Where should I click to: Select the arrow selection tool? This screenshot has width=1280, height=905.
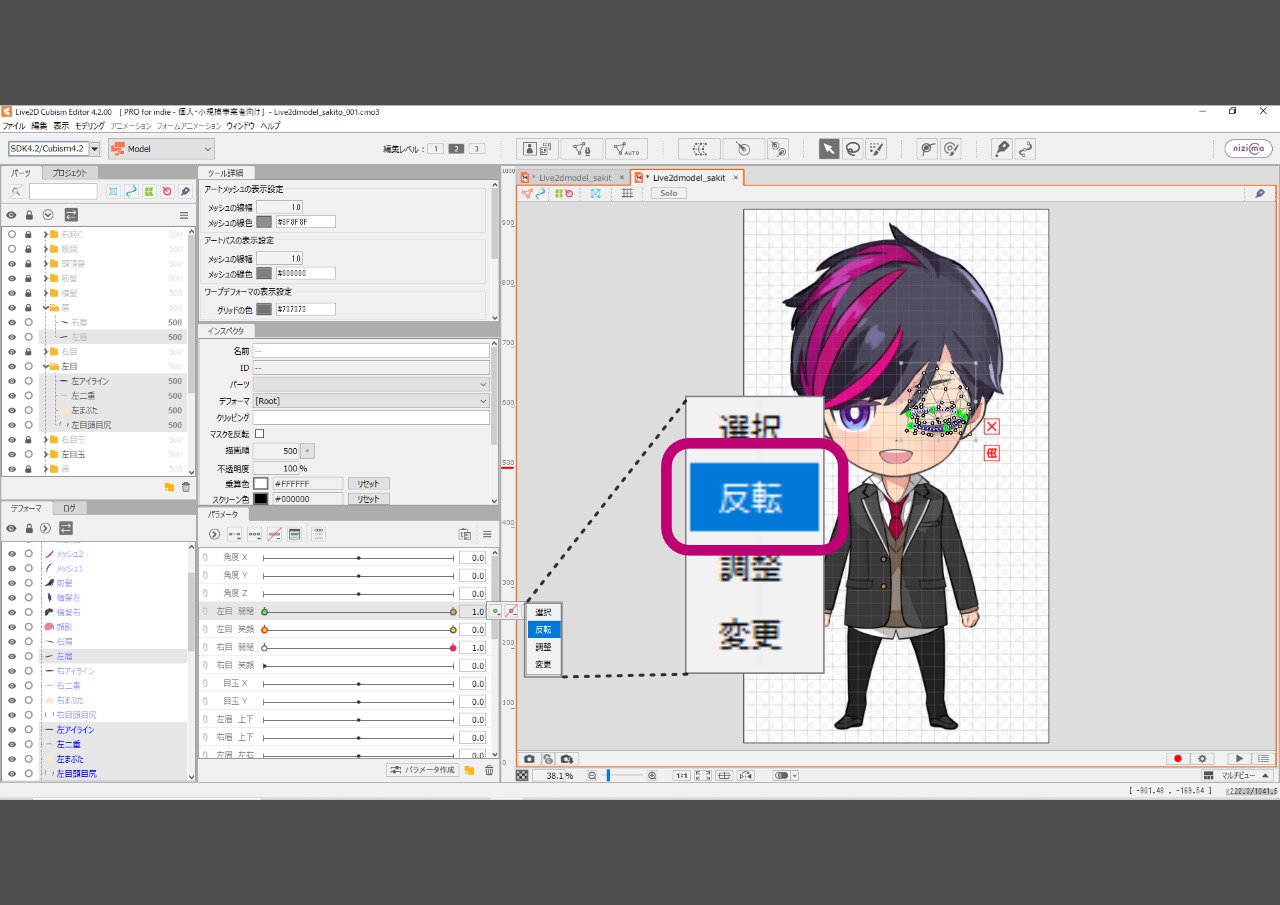click(829, 149)
